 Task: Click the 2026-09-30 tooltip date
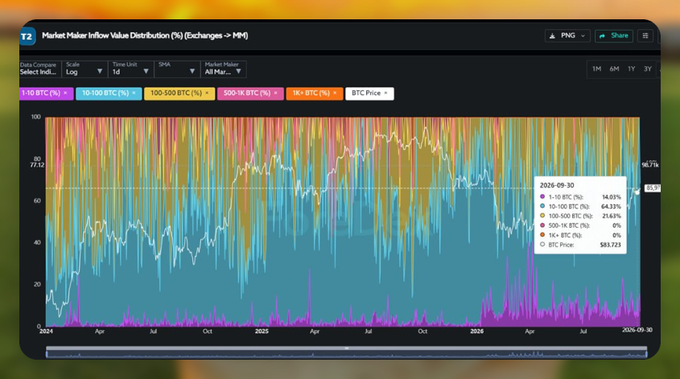coord(557,185)
